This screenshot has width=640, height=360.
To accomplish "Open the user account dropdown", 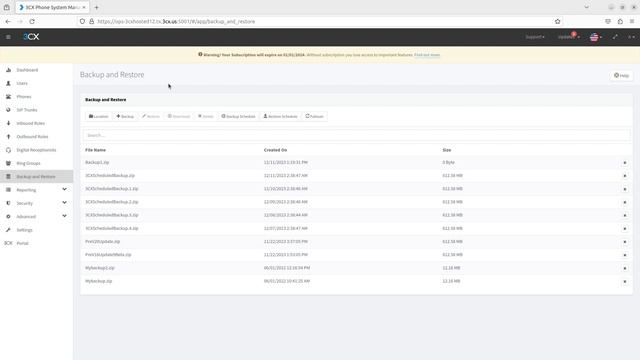I will coord(631,37).
